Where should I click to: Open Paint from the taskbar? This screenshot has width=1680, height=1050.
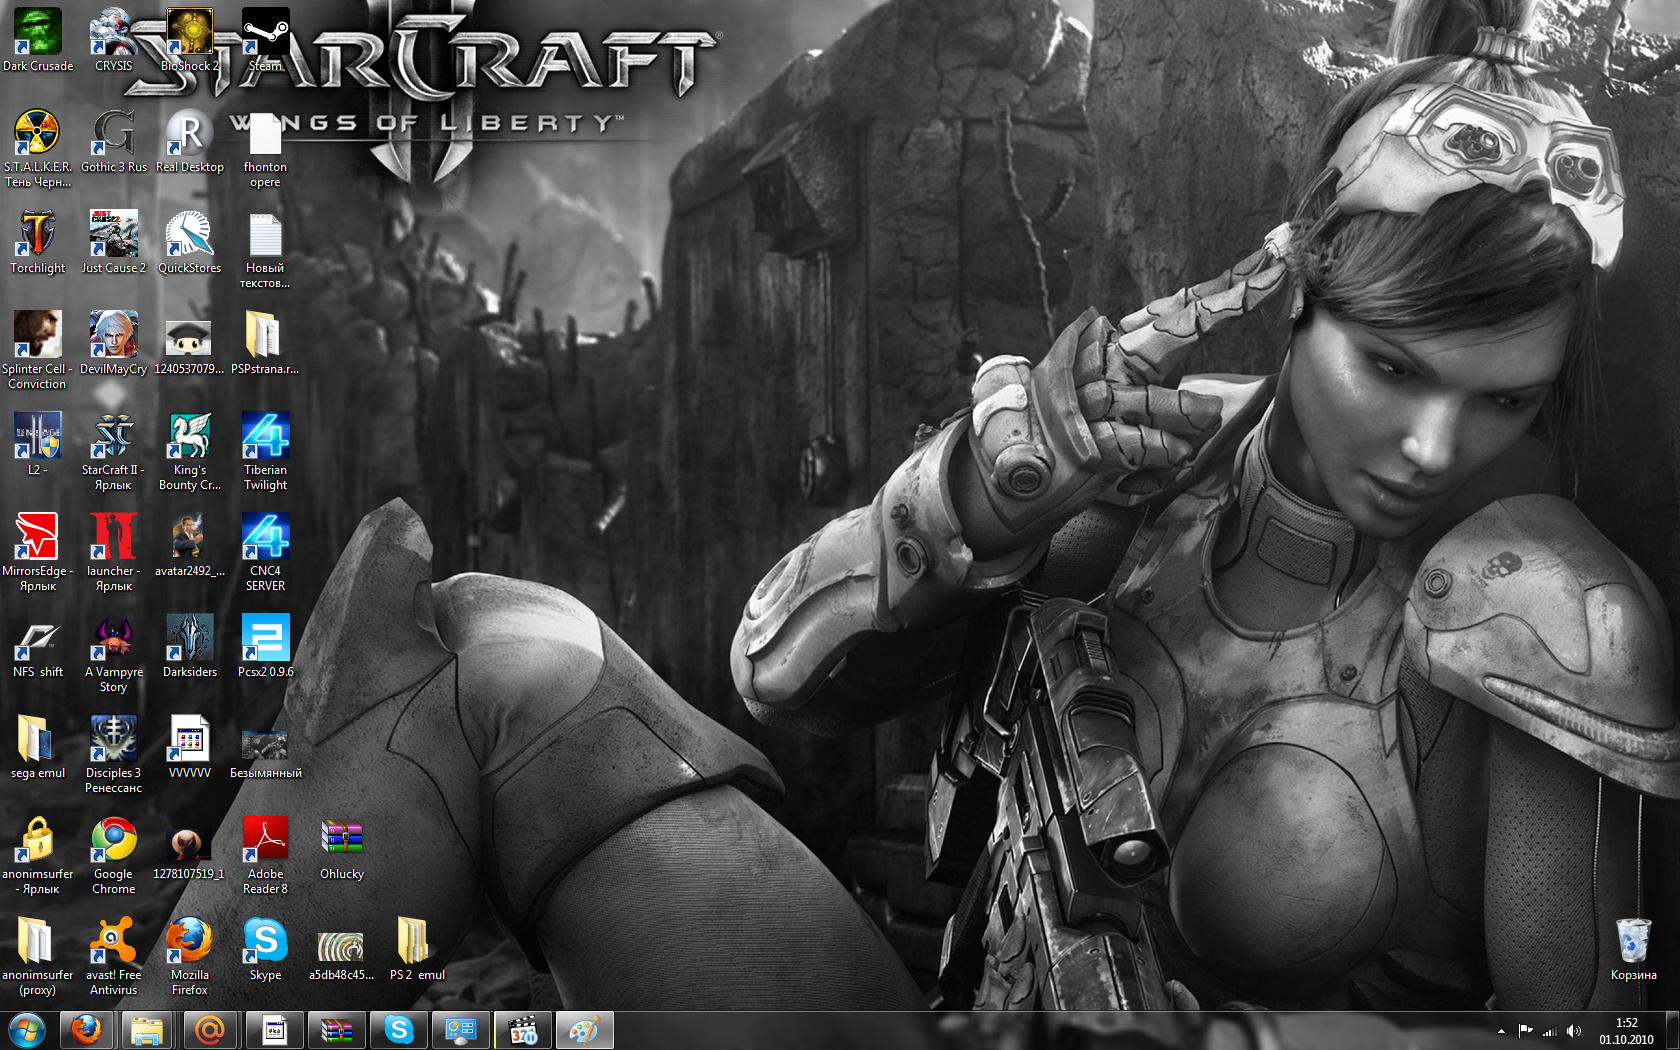[x=584, y=1030]
